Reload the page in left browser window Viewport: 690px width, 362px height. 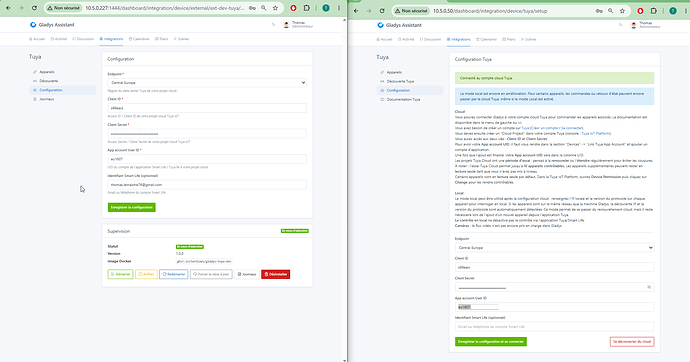(x=34, y=8)
